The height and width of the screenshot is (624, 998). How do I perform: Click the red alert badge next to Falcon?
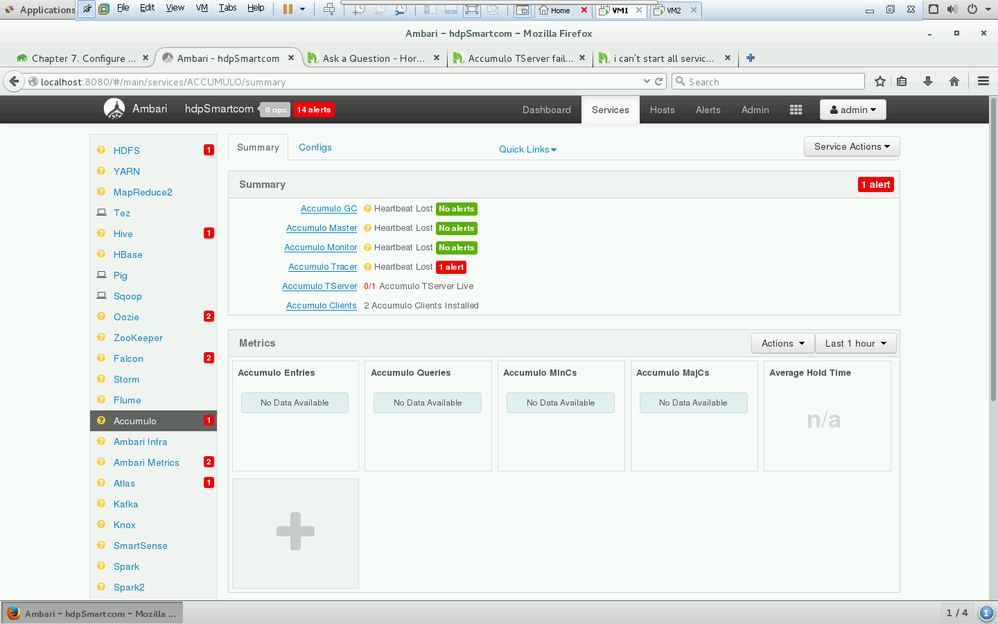tap(208, 358)
